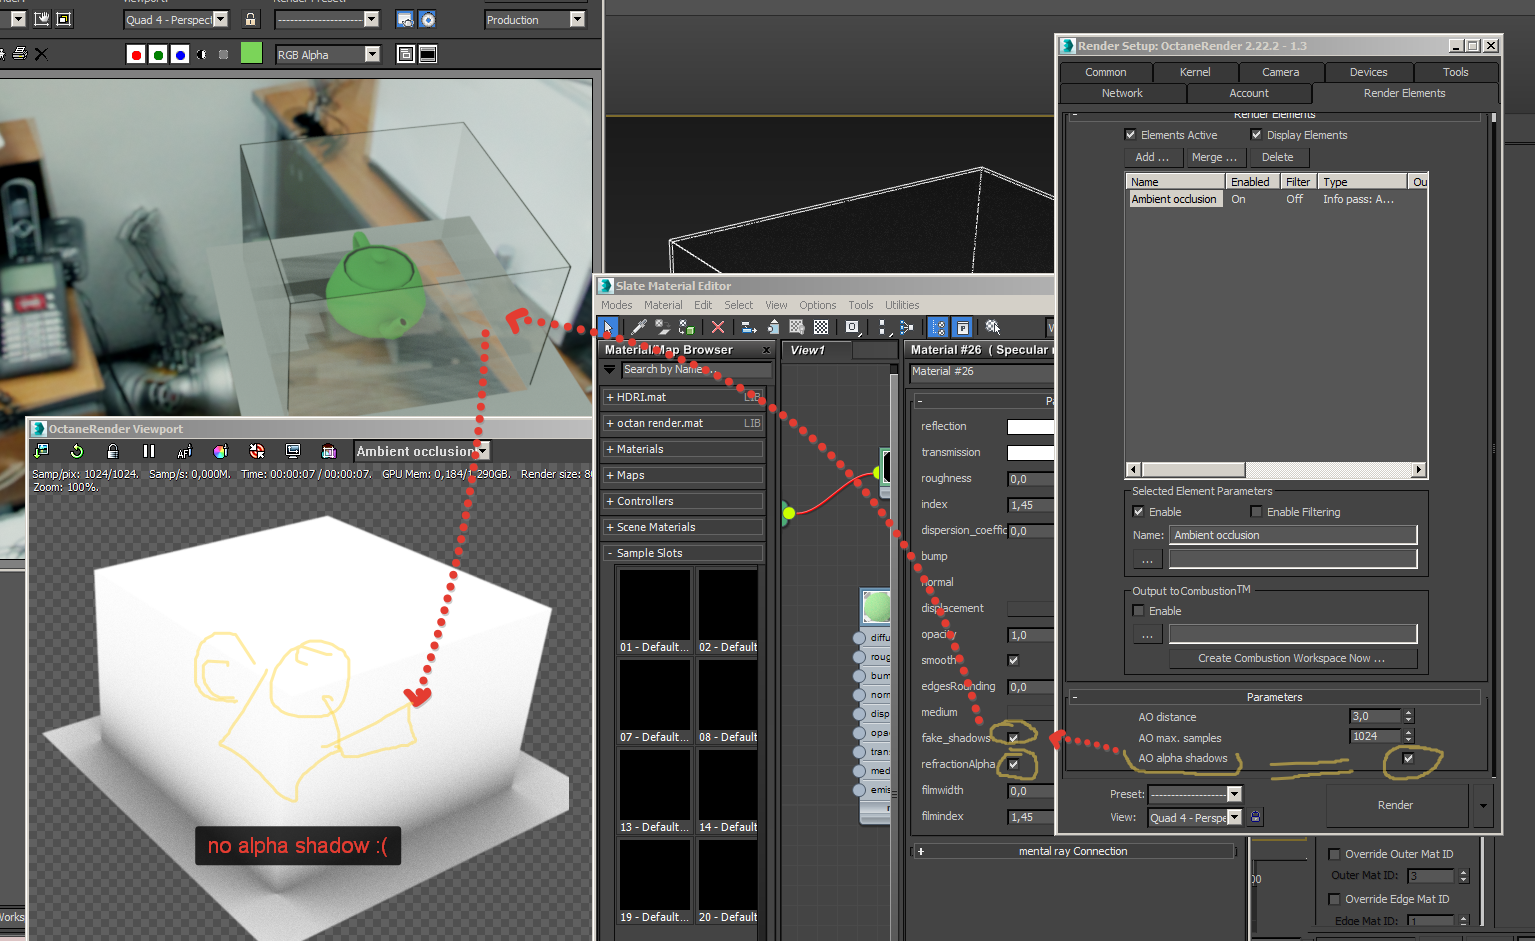Click the Move Children icon in Slate toolbar
Viewport: 1535px width, 941px height.
coord(748,327)
